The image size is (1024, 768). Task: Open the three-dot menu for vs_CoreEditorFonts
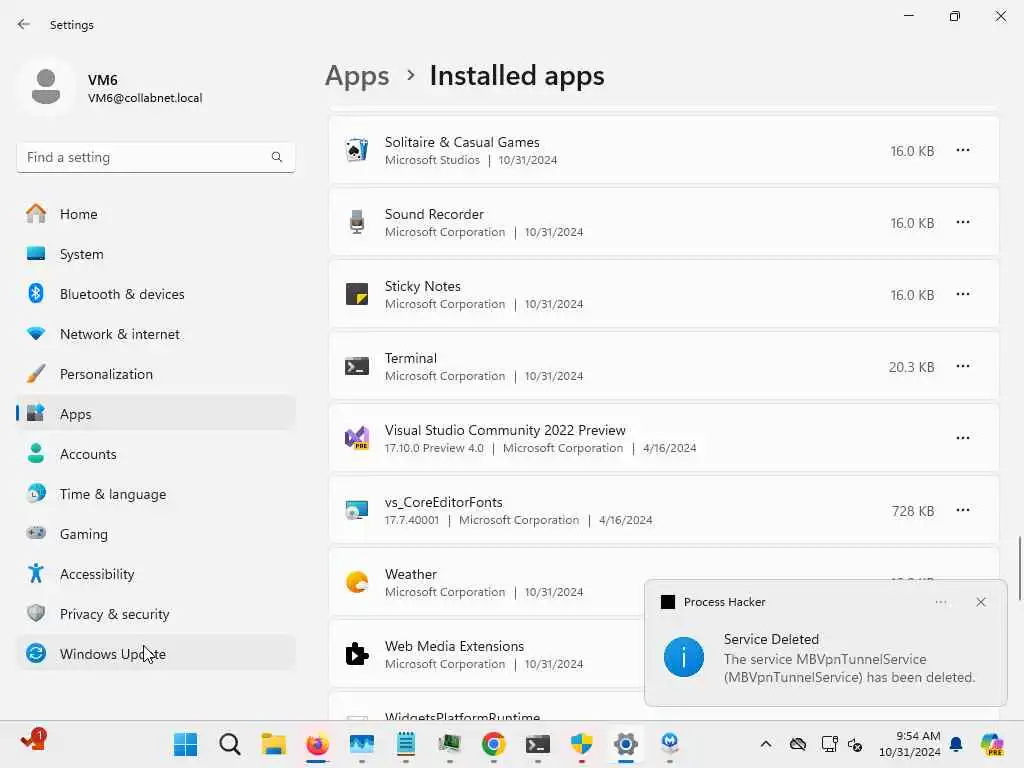tap(963, 510)
